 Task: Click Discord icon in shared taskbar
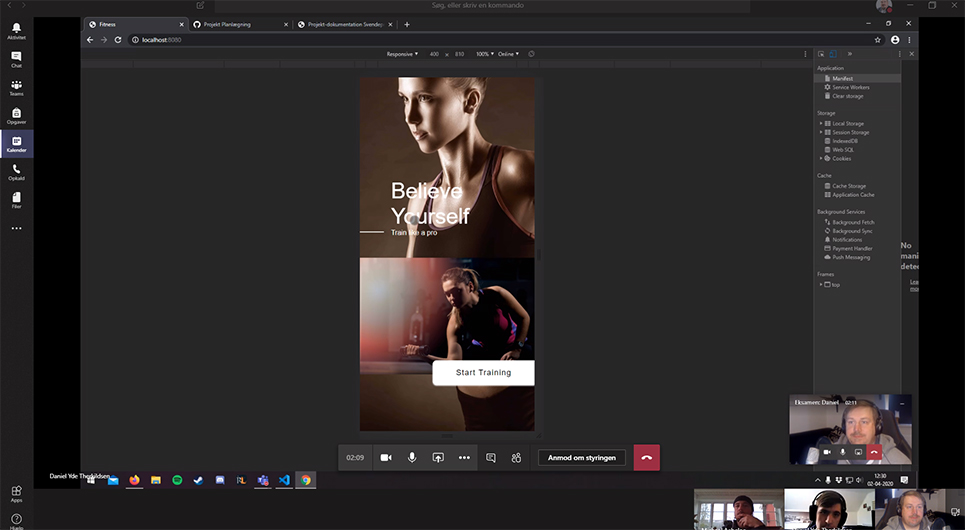pyautogui.click(x=220, y=480)
